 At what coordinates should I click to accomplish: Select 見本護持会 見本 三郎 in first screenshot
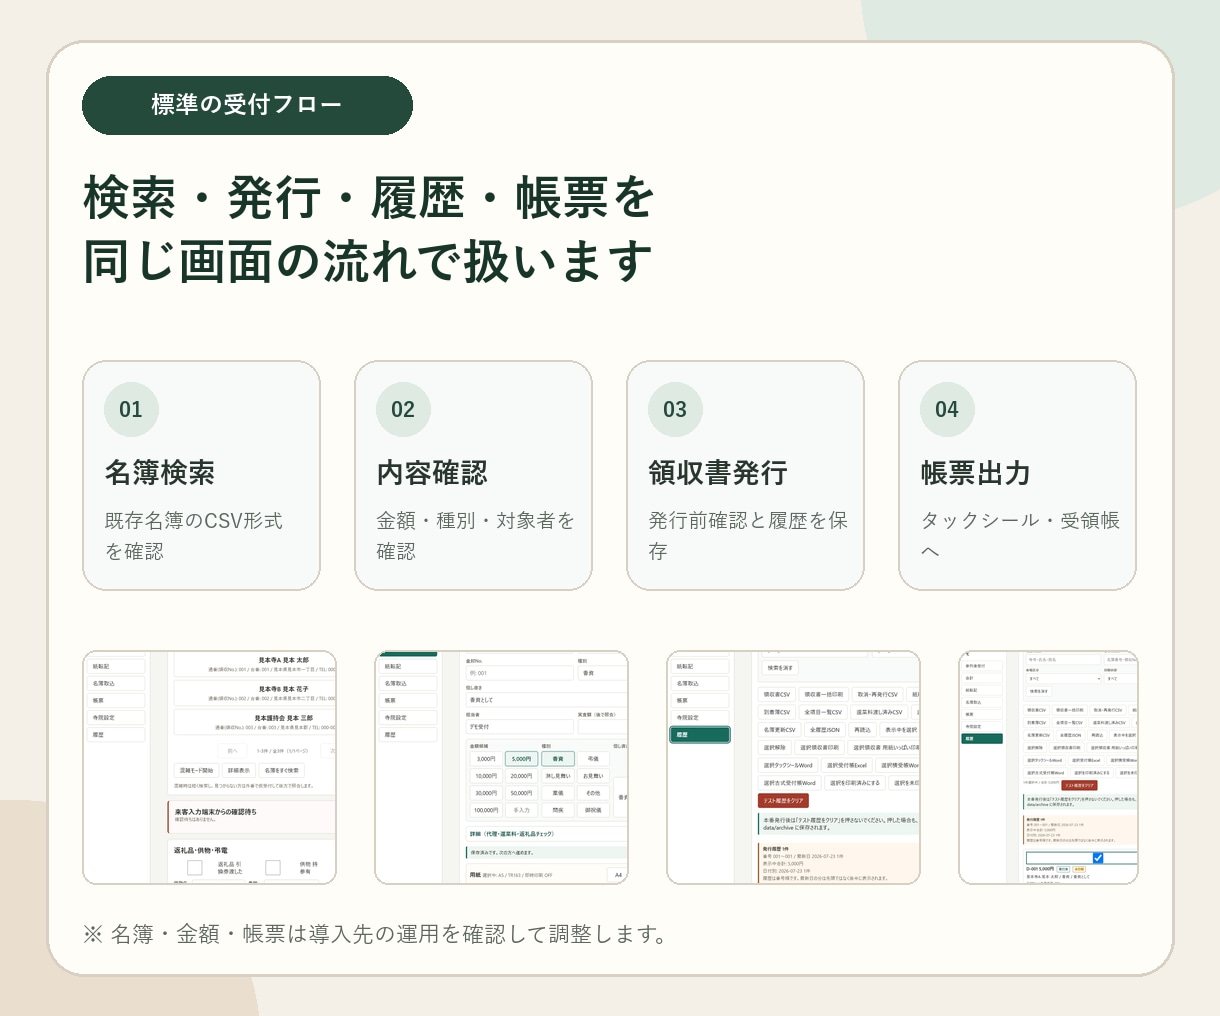(x=255, y=722)
